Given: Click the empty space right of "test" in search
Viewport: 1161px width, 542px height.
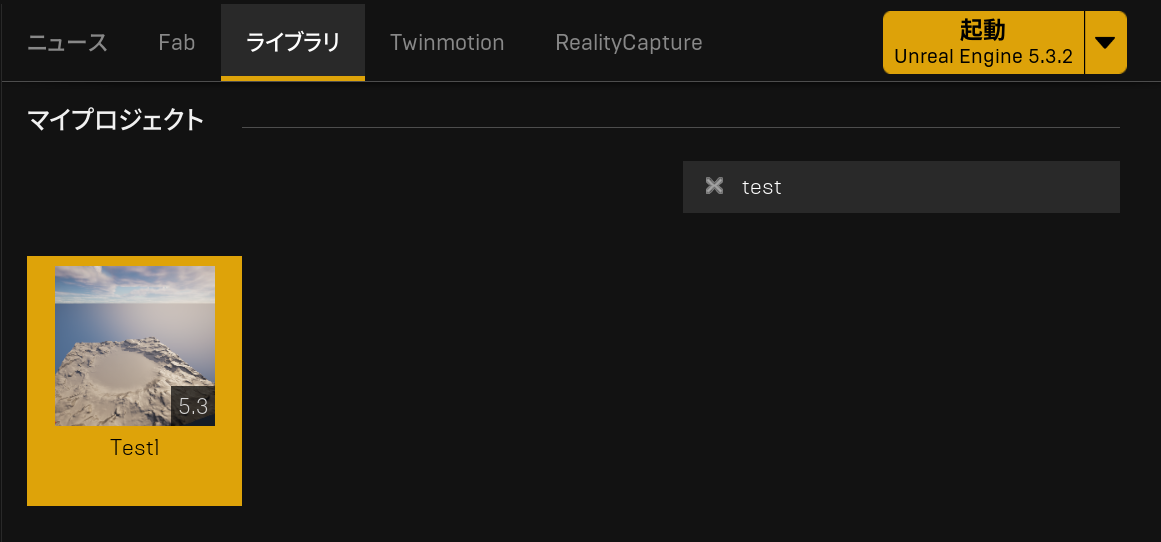Looking at the screenshot, I should point(950,187).
